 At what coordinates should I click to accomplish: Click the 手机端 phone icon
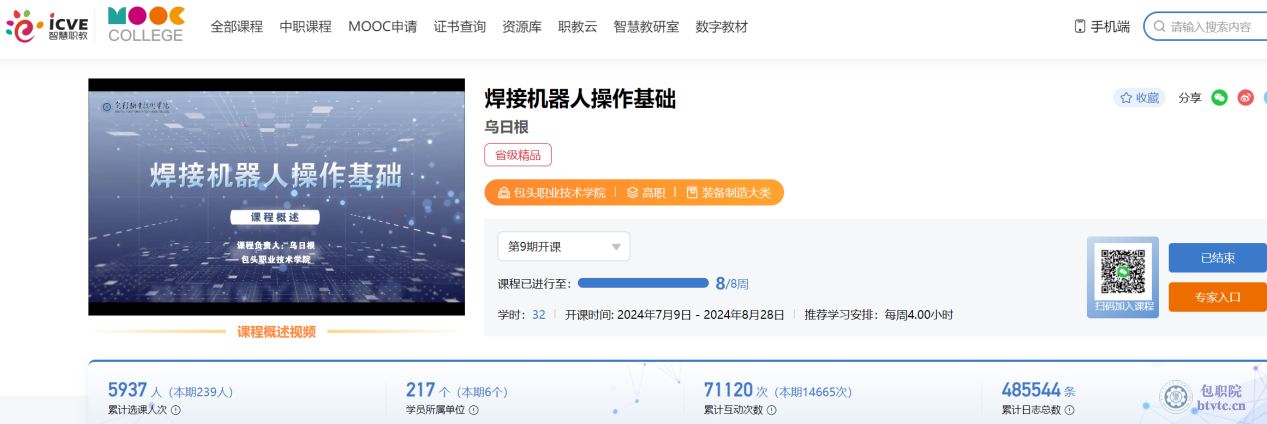[1080, 27]
